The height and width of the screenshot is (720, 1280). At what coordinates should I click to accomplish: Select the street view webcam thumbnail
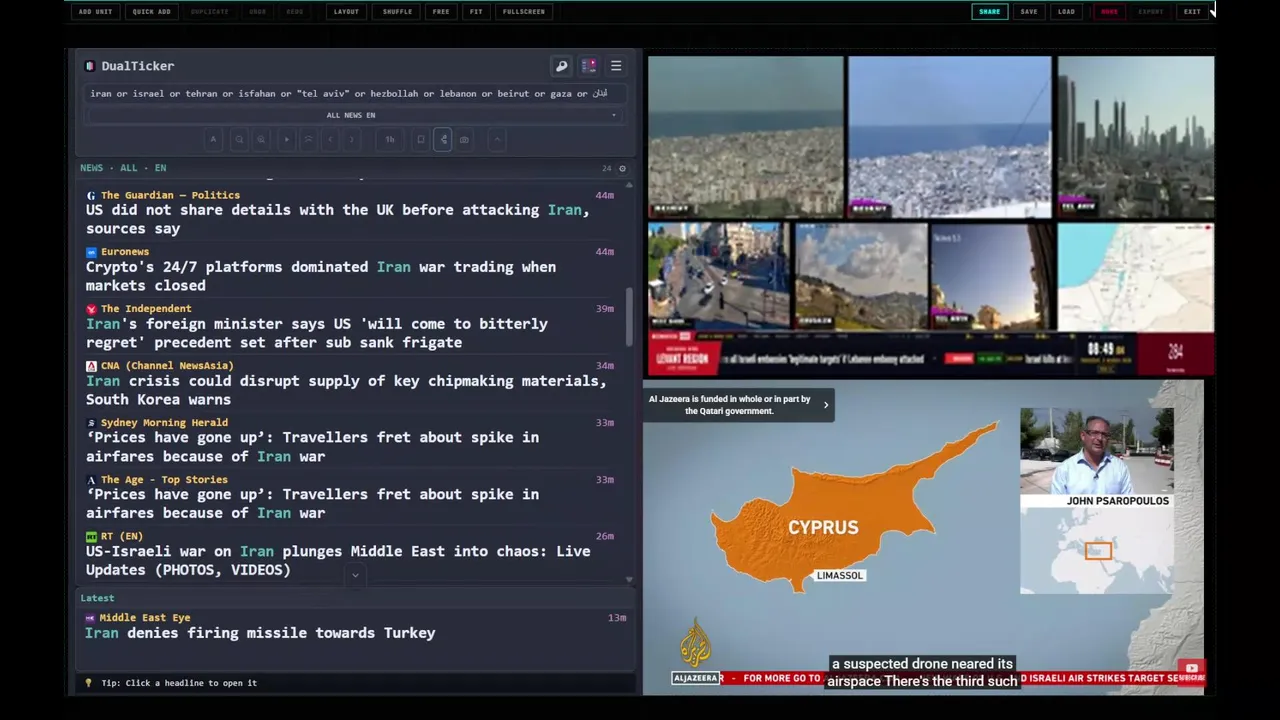[718, 276]
